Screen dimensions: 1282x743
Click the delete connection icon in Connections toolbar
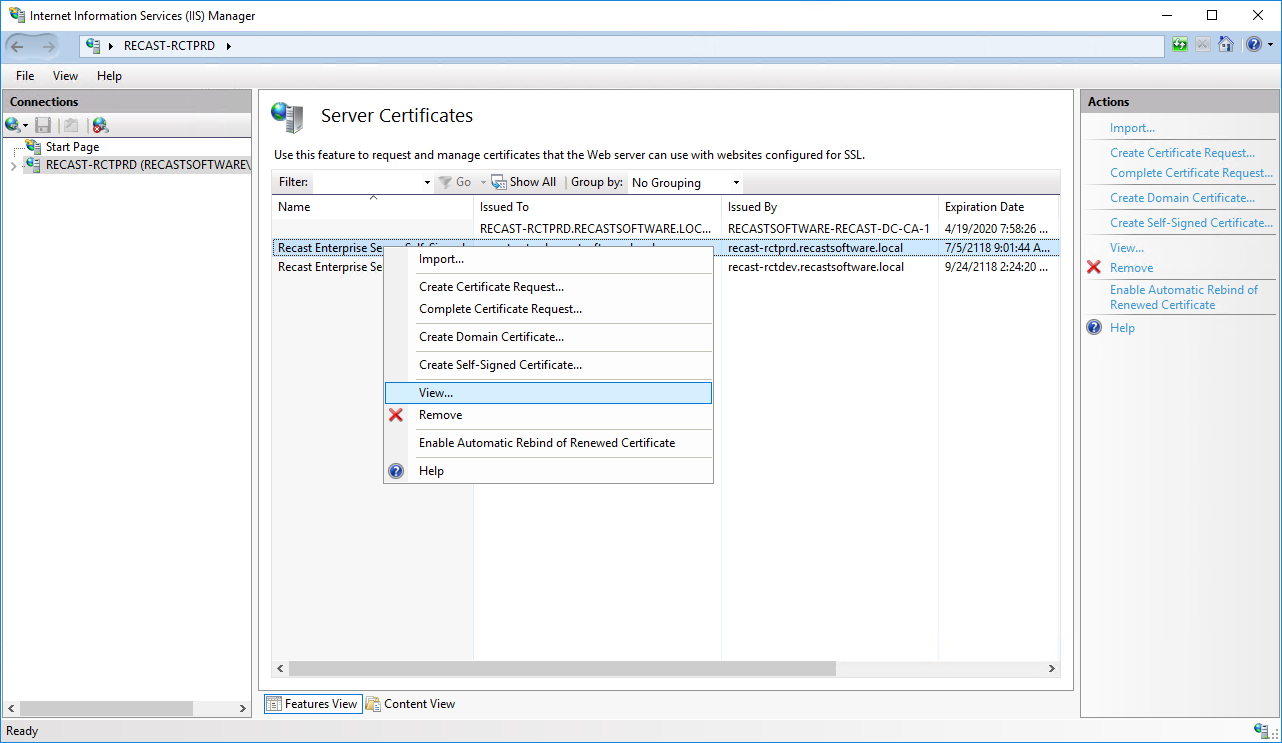(x=100, y=125)
